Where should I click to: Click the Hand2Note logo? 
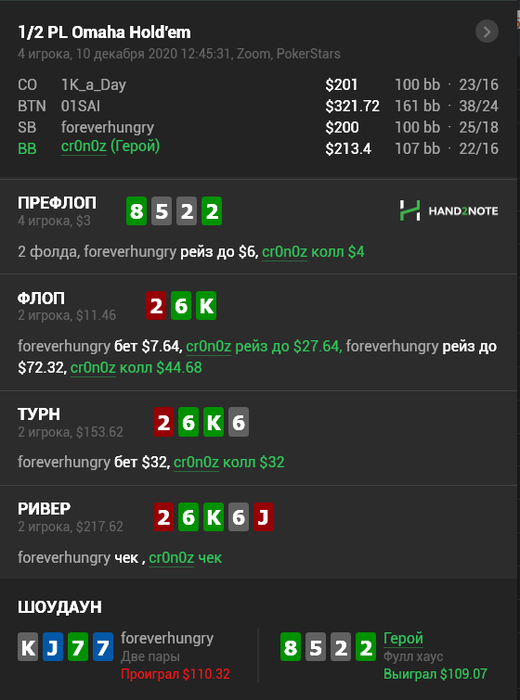point(449,211)
